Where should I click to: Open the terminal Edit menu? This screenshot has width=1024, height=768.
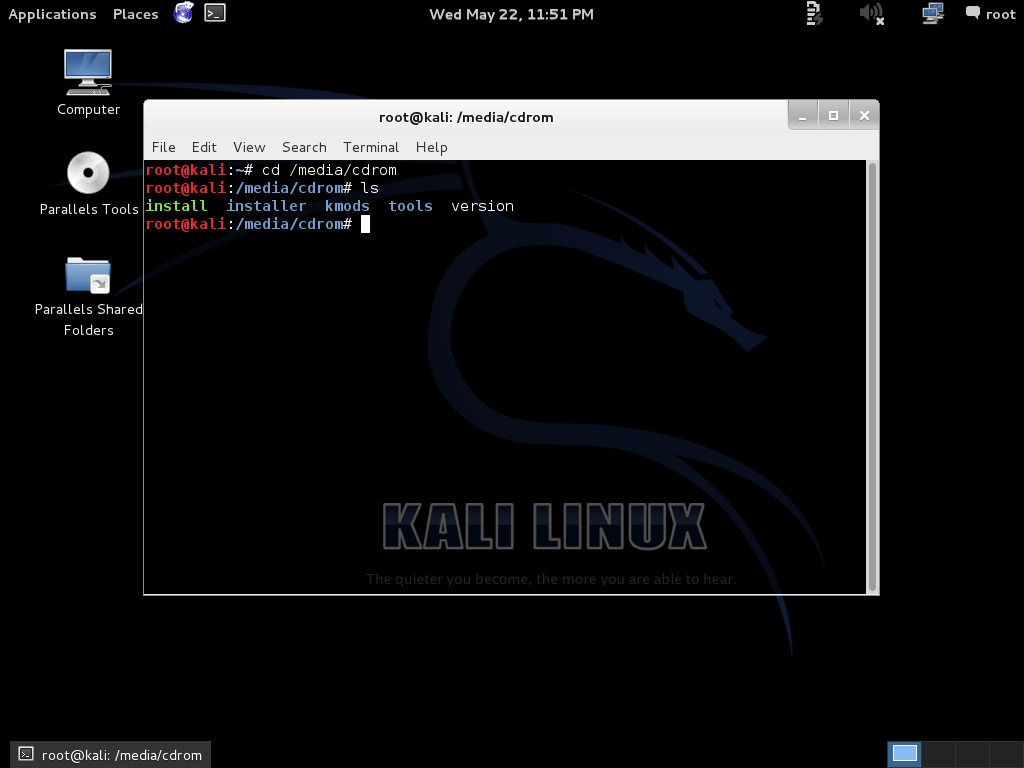click(x=204, y=148)
